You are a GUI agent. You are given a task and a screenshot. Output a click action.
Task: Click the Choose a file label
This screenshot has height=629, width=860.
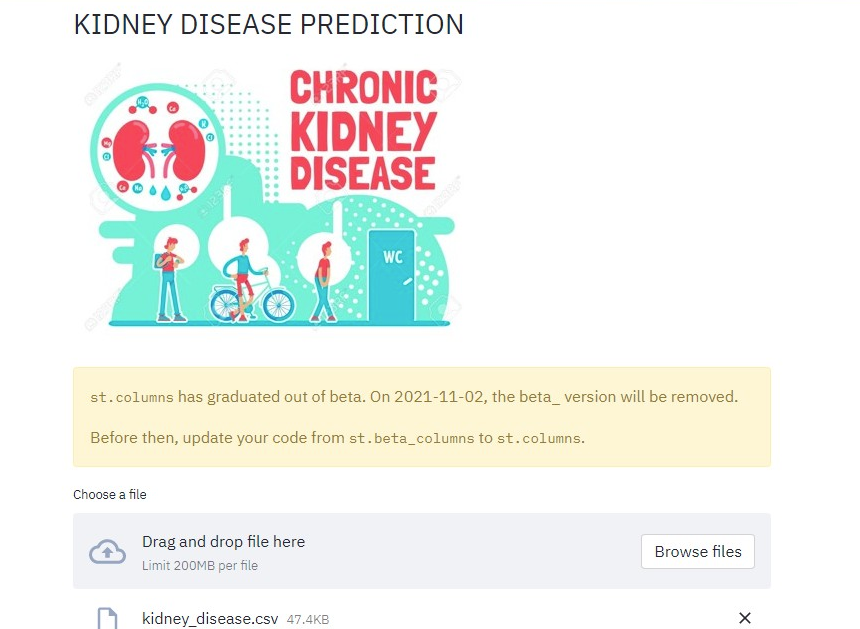coord(110,495)
